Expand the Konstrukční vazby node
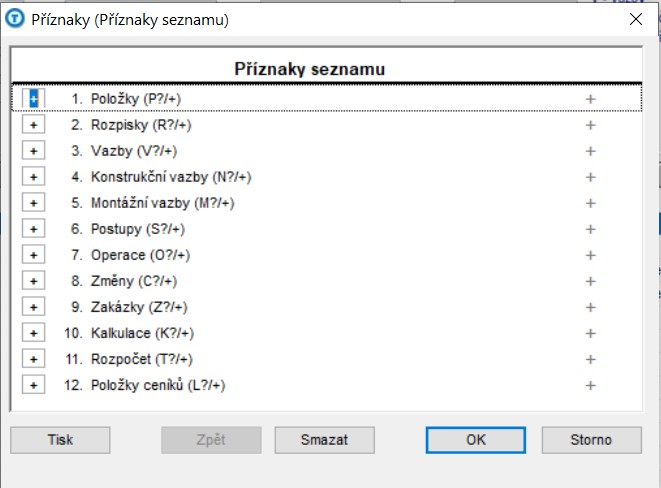 tap(33, 177)
